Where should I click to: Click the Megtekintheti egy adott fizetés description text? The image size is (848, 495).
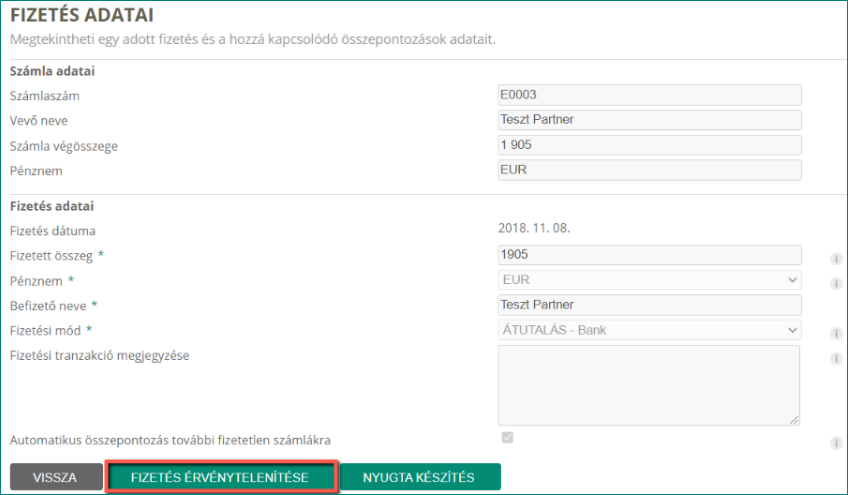point(253,39)
